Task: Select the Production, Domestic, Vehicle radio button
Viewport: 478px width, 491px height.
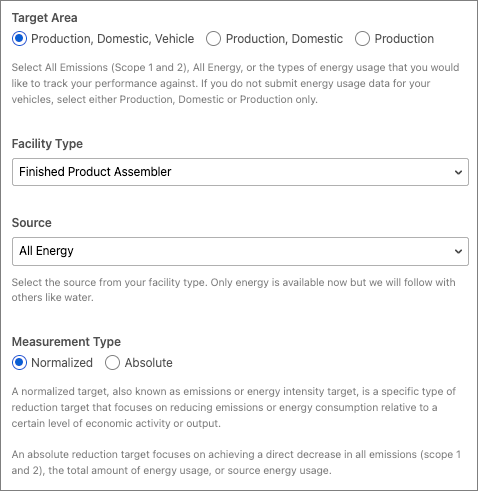Action: pos(19,39)
